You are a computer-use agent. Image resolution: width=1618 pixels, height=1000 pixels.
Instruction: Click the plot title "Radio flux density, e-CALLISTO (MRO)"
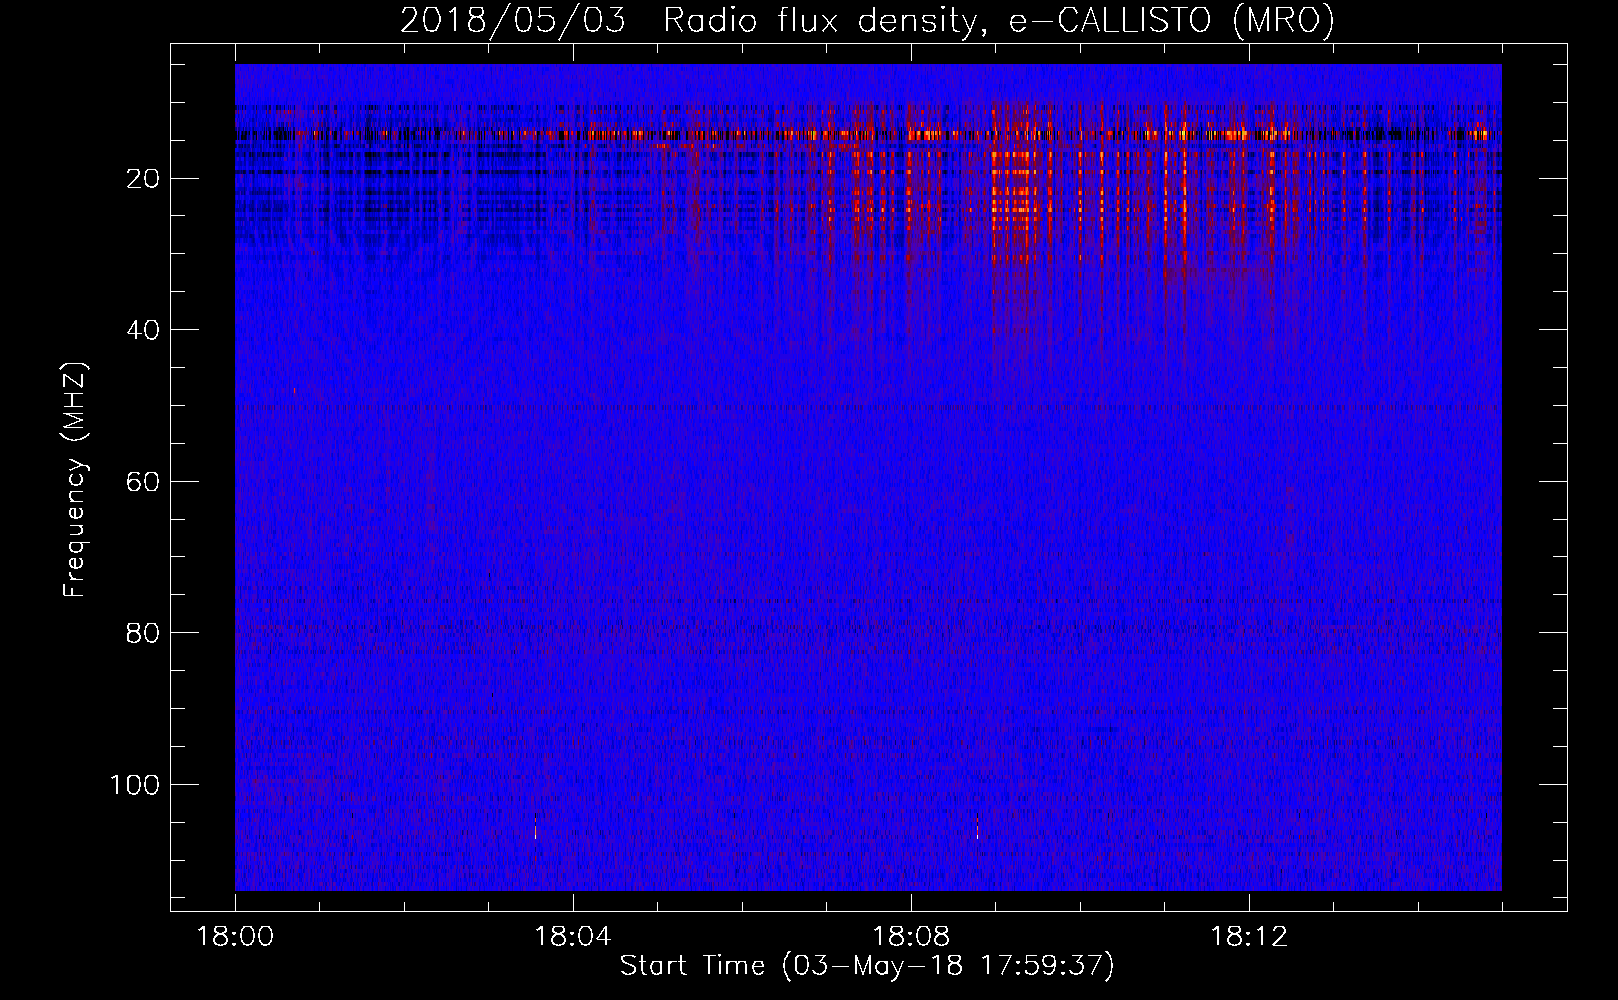click(999, 20)
